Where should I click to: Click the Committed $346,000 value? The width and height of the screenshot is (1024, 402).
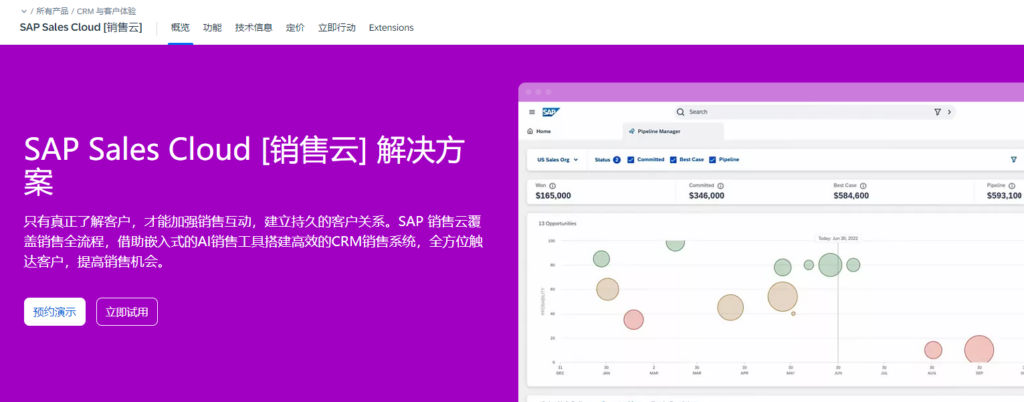click(707, 195)
